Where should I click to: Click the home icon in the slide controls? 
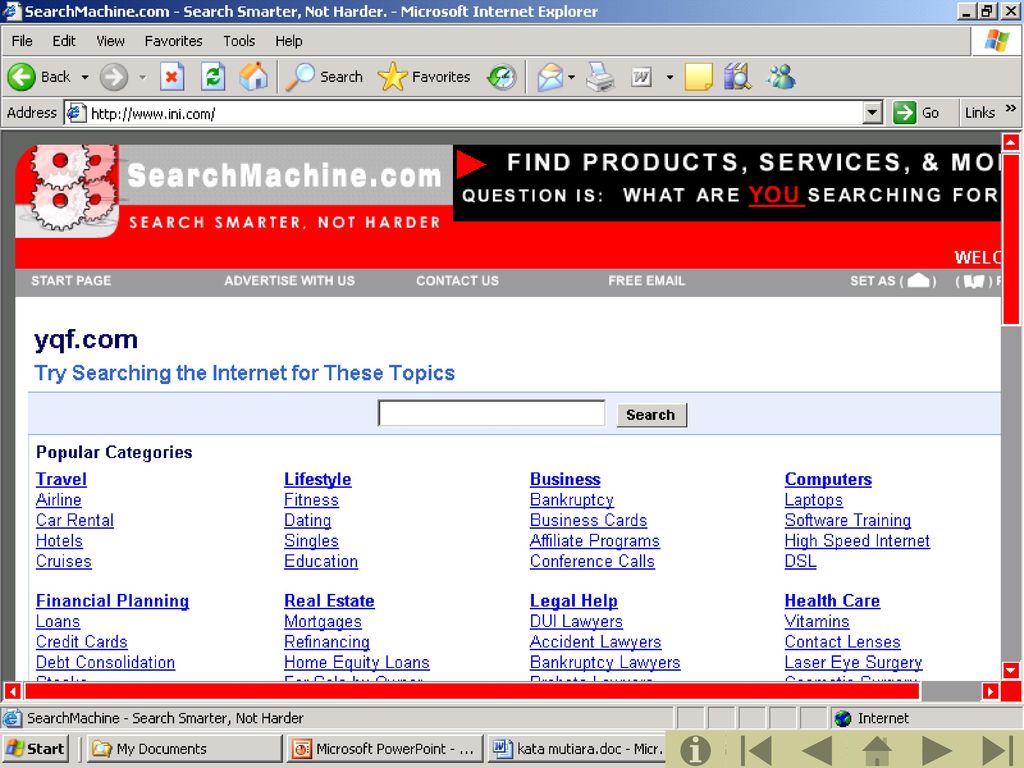pos(876,750)
